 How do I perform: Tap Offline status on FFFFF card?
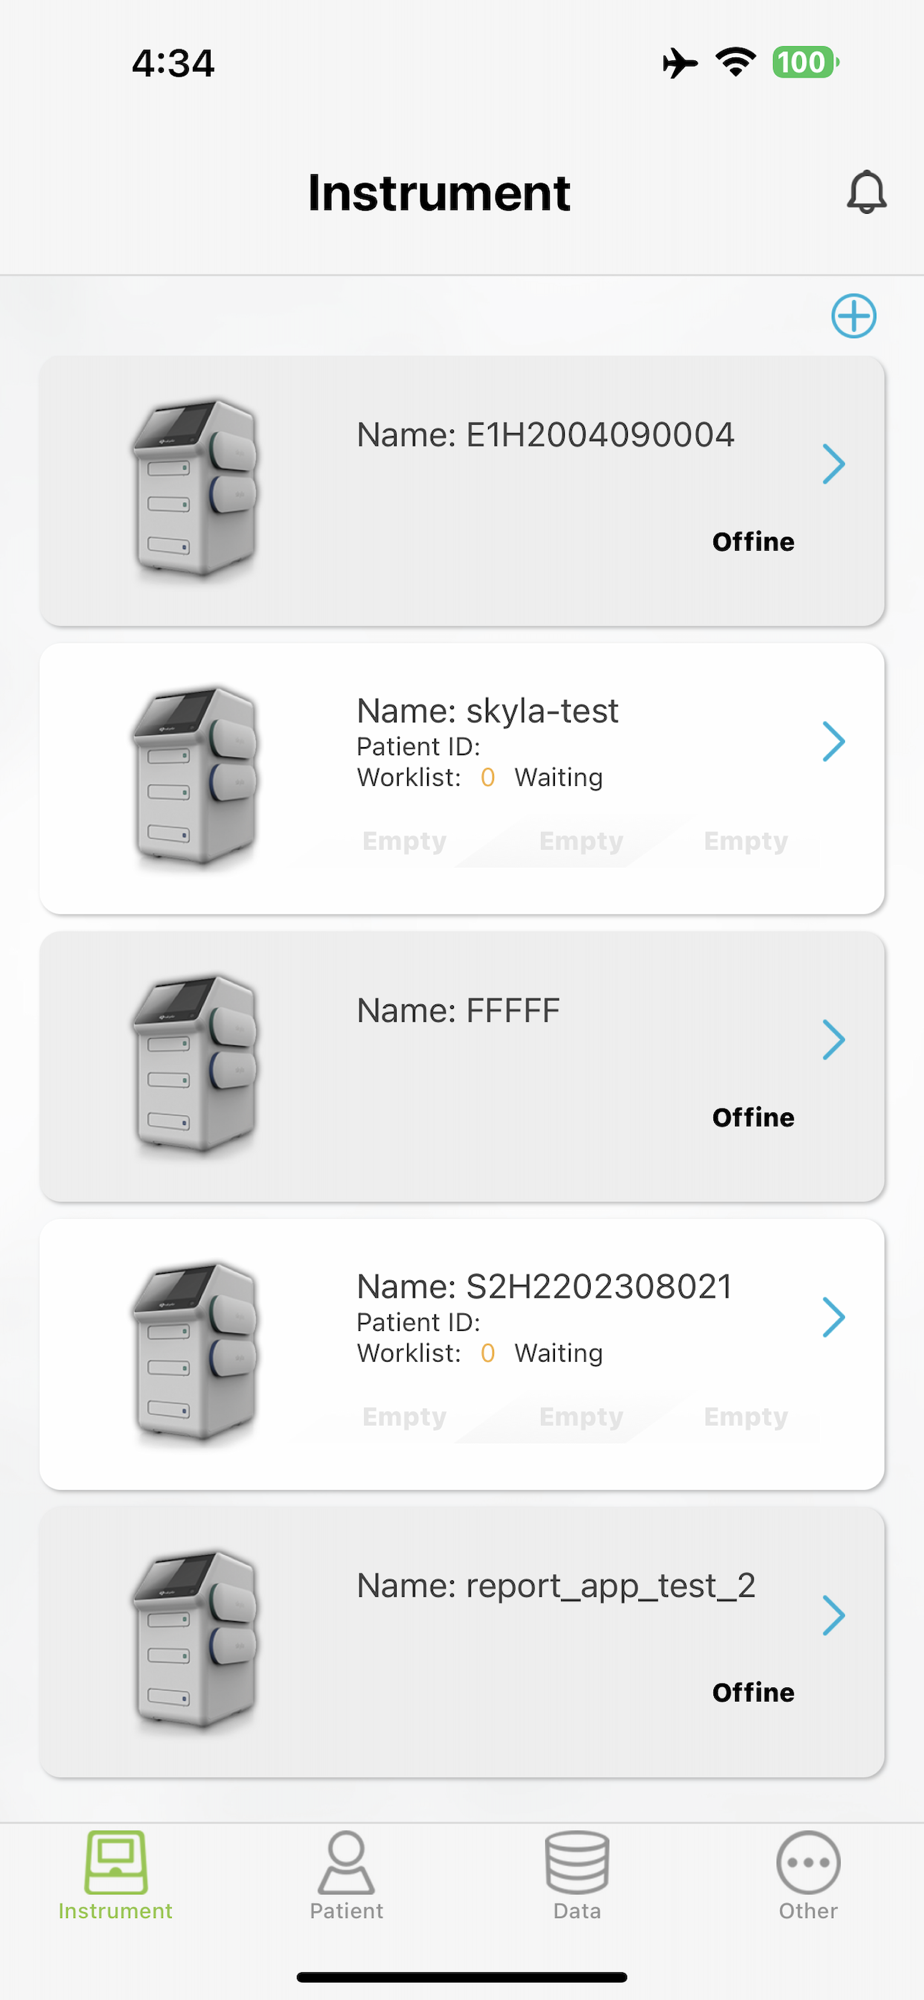click(x=753, y=1117)
